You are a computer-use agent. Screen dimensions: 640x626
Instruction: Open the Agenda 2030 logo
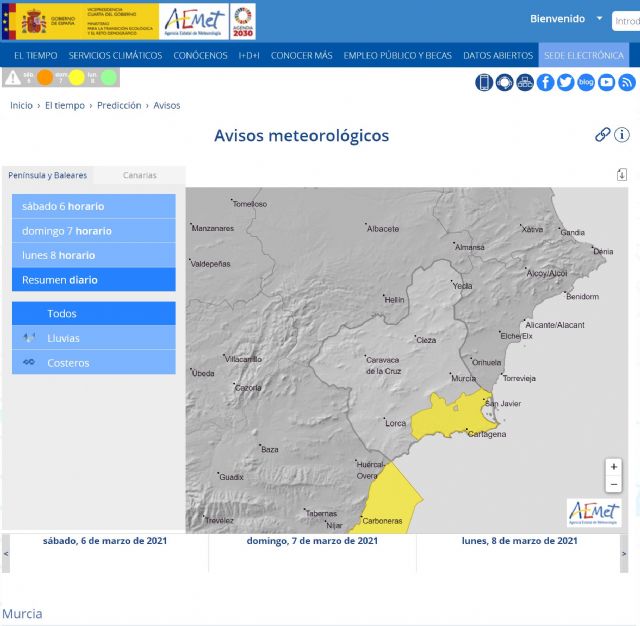(x=243, y=22)
